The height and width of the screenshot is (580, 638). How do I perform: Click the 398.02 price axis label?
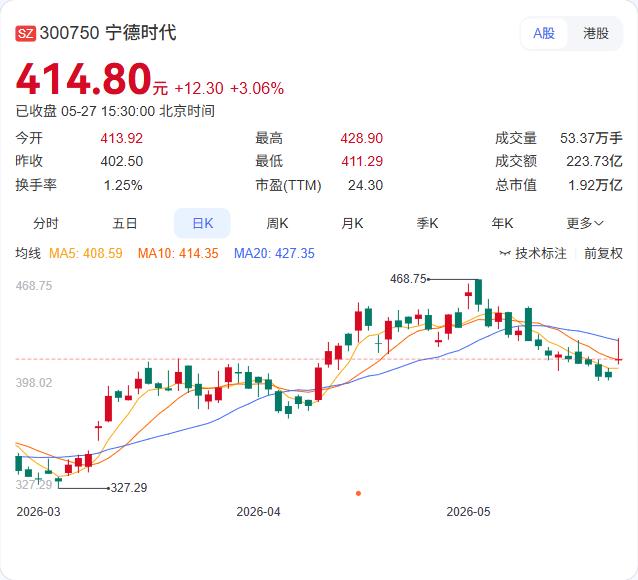34,383
